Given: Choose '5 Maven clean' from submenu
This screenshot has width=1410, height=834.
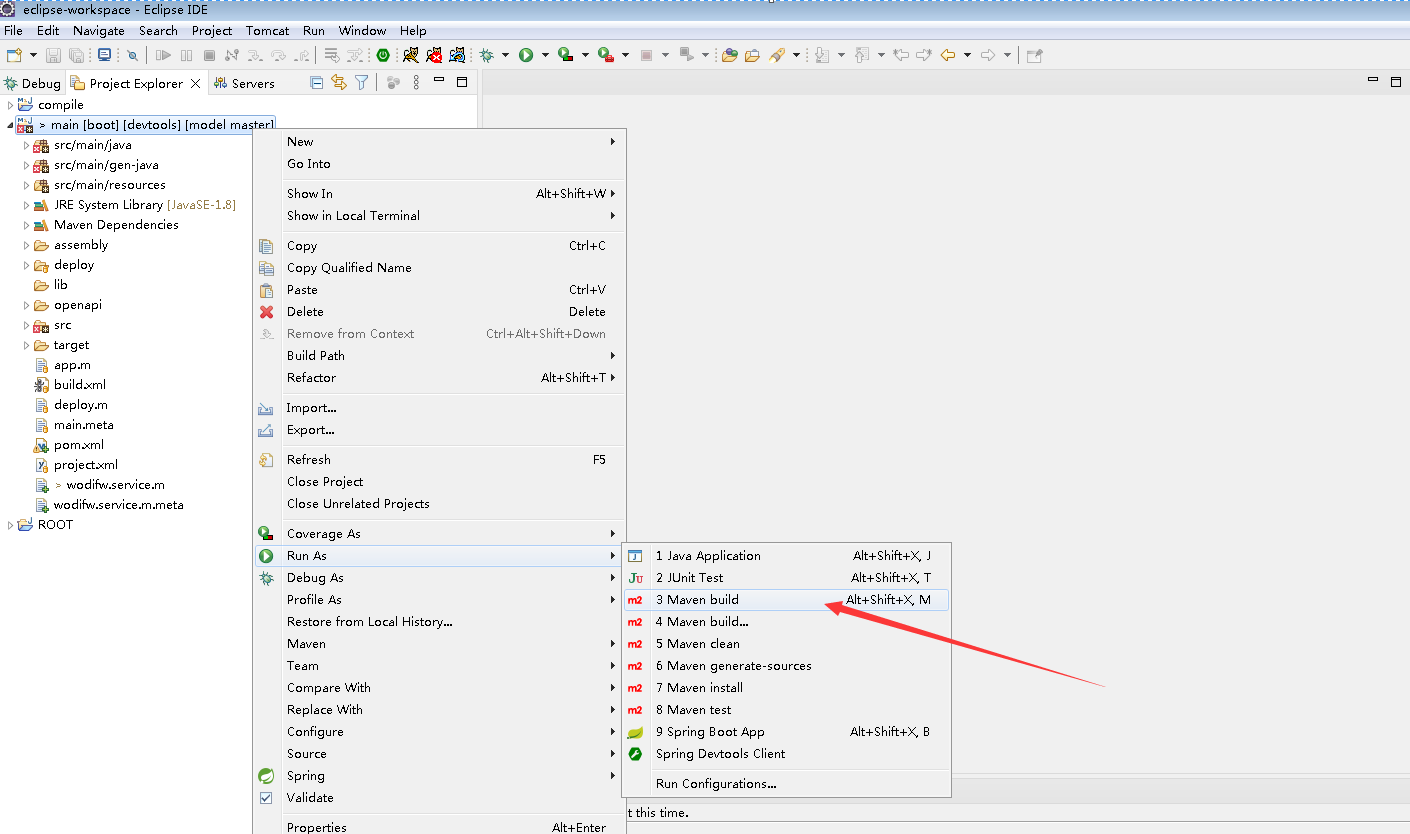Looking at the screenshot, I should [x=785, y=644].
